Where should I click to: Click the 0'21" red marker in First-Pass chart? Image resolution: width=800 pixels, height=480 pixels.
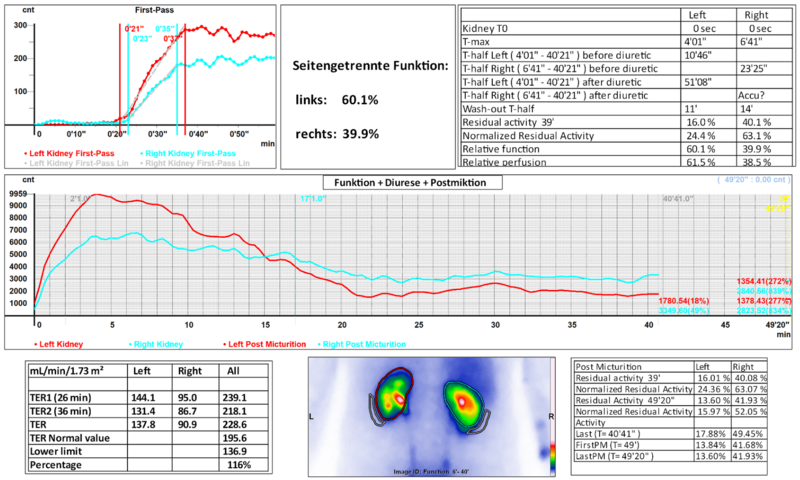[x=133, y=30]
